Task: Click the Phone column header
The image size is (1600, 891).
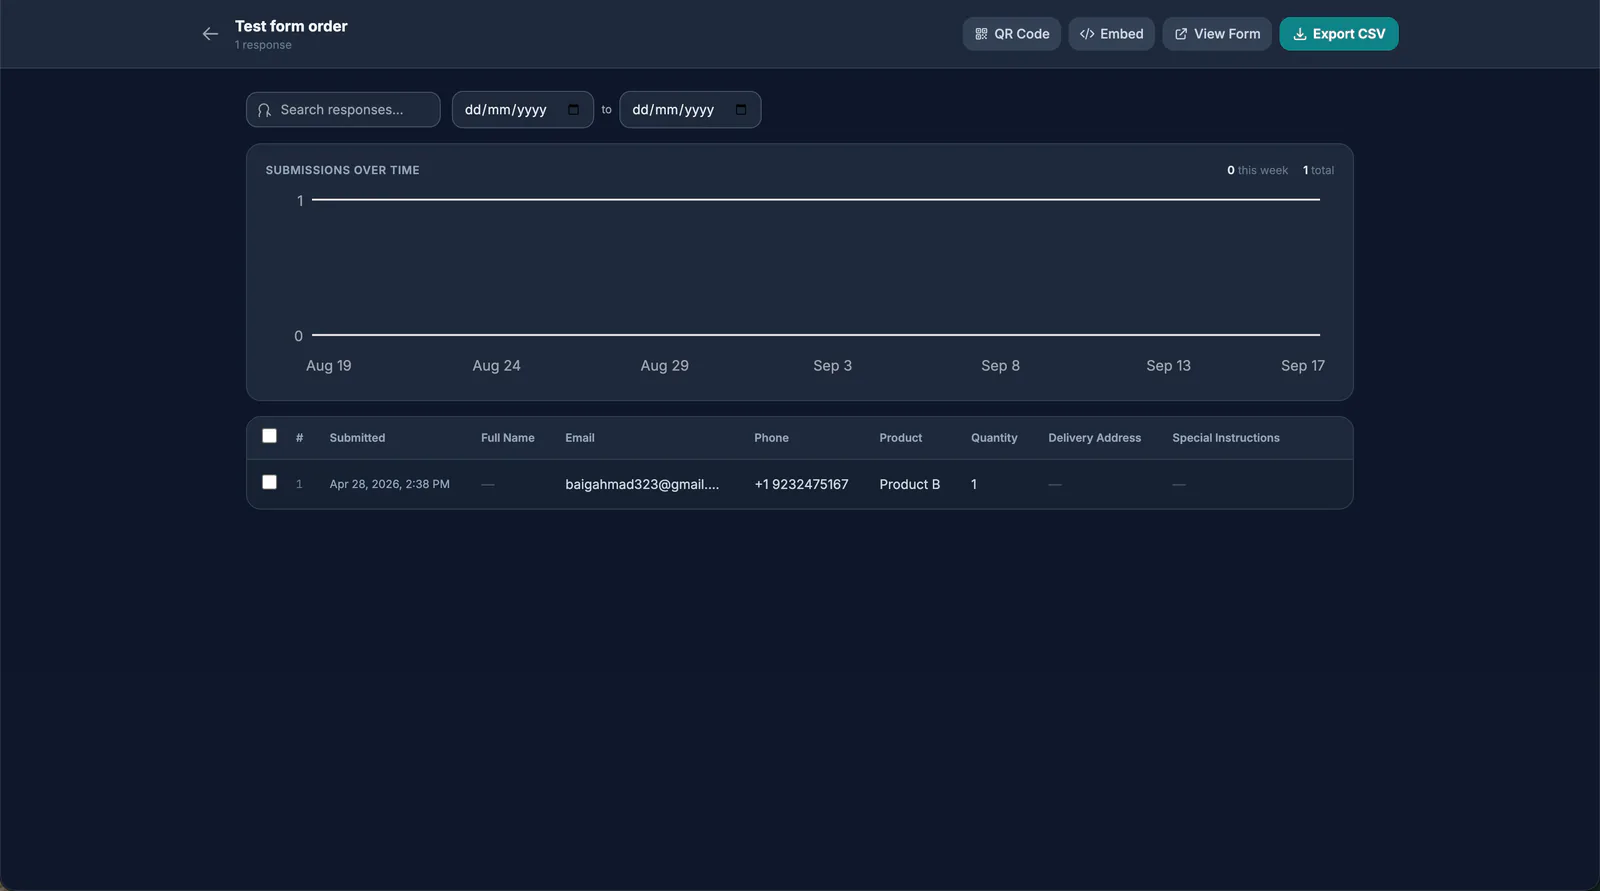Action: tap(771, 438)
